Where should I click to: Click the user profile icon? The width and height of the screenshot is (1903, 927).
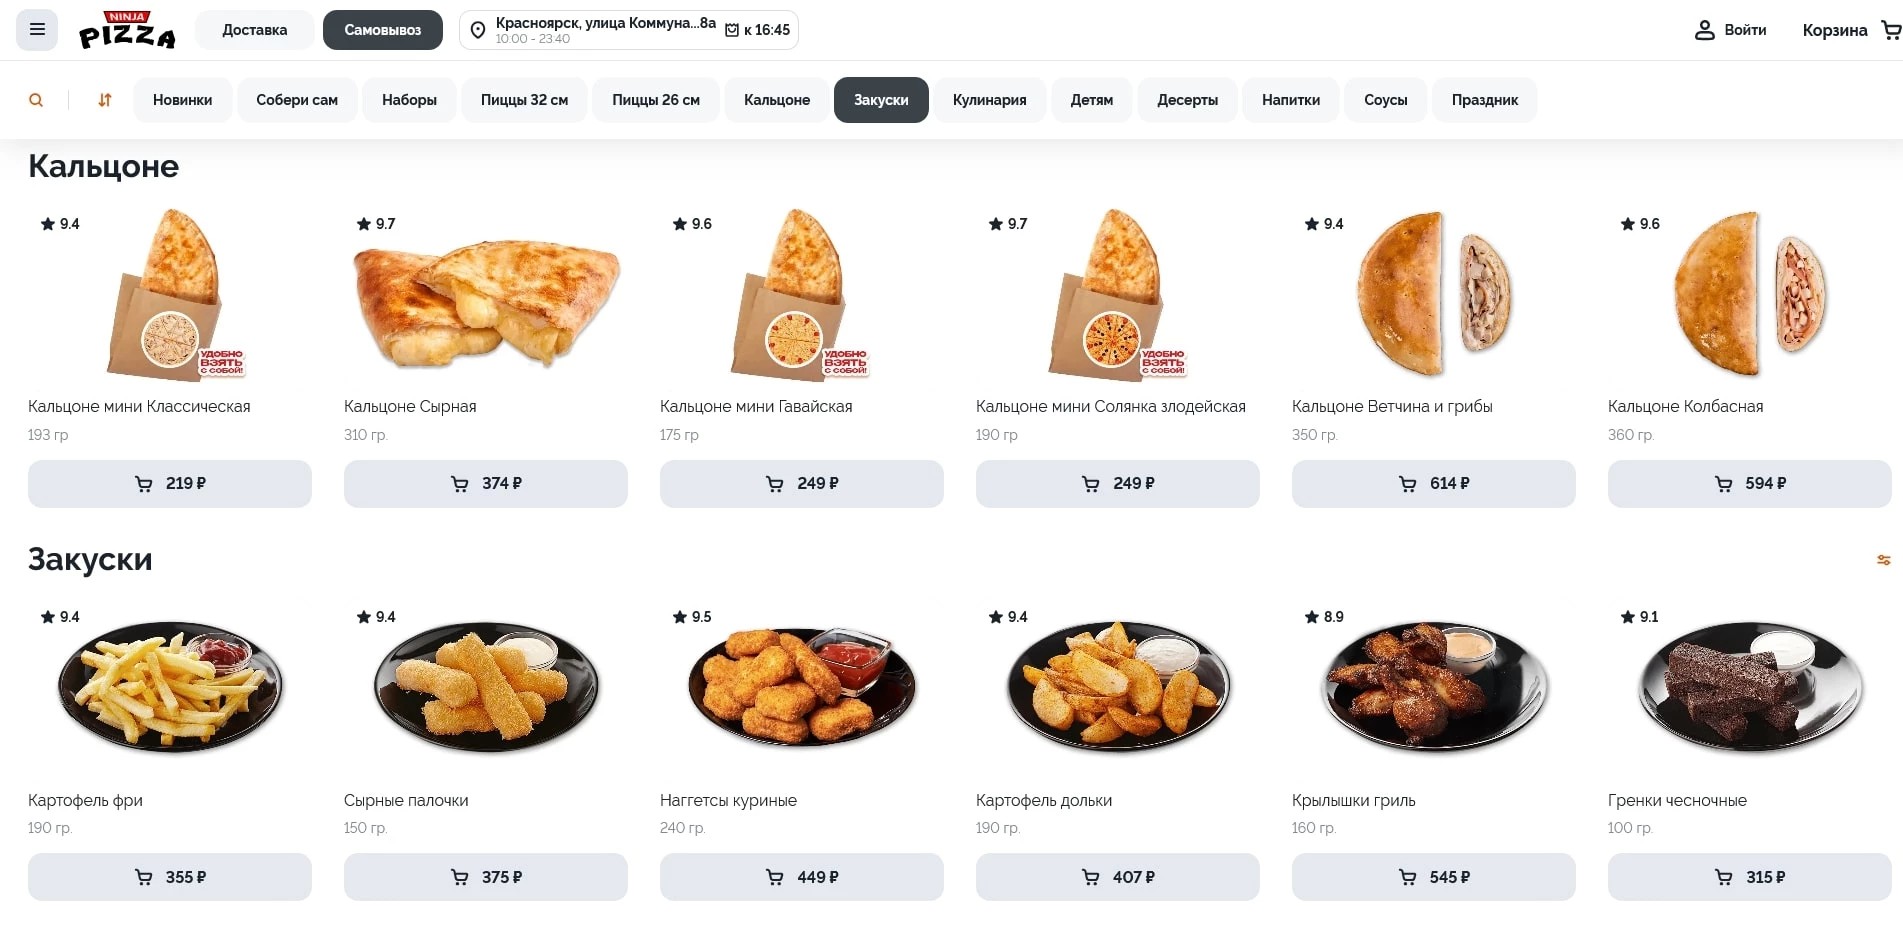click(1704, 30)
